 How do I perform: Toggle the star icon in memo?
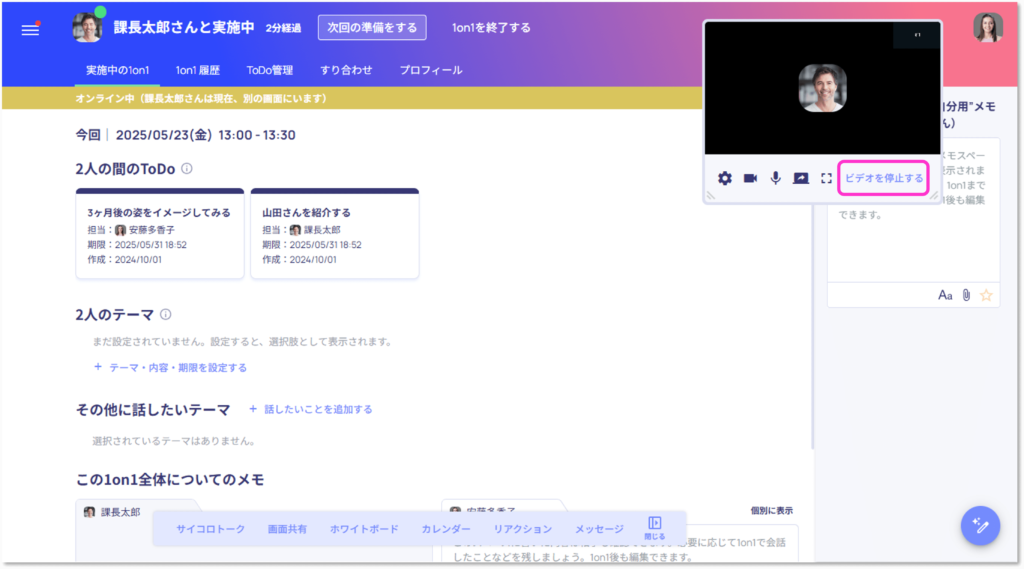point(986,295)
